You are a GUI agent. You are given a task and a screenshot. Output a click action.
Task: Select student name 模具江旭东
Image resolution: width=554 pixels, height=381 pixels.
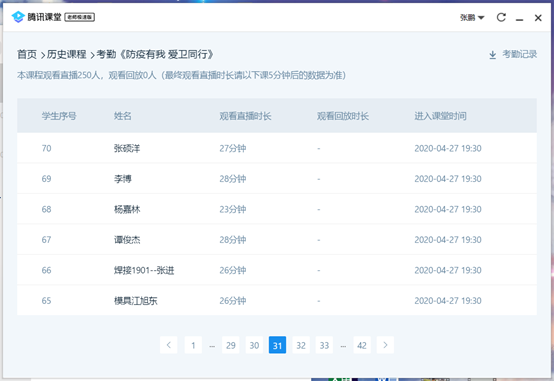click(x=136, y=301)
